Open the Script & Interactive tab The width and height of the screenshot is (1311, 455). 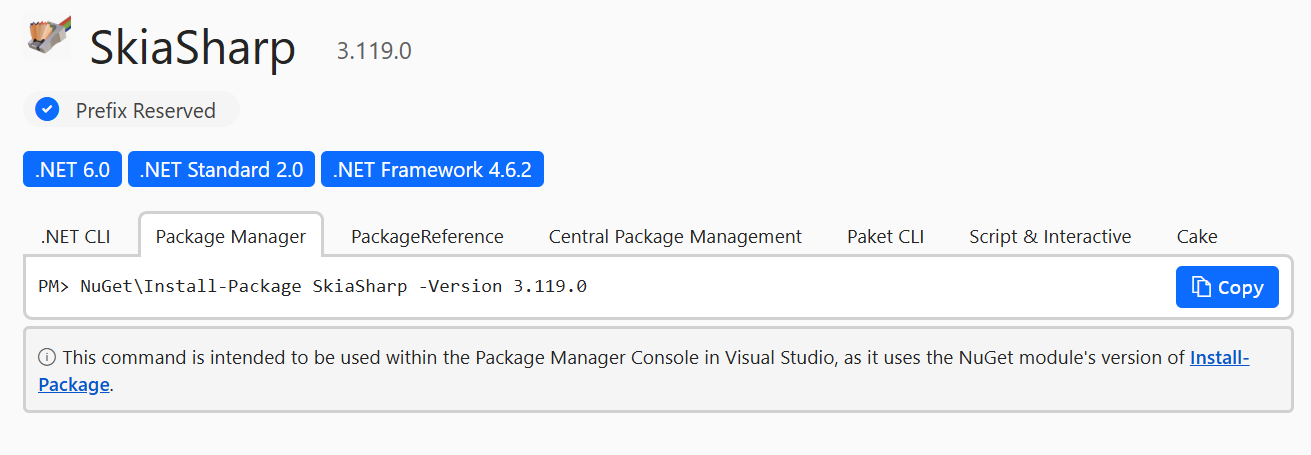(x=1050, y=237)
